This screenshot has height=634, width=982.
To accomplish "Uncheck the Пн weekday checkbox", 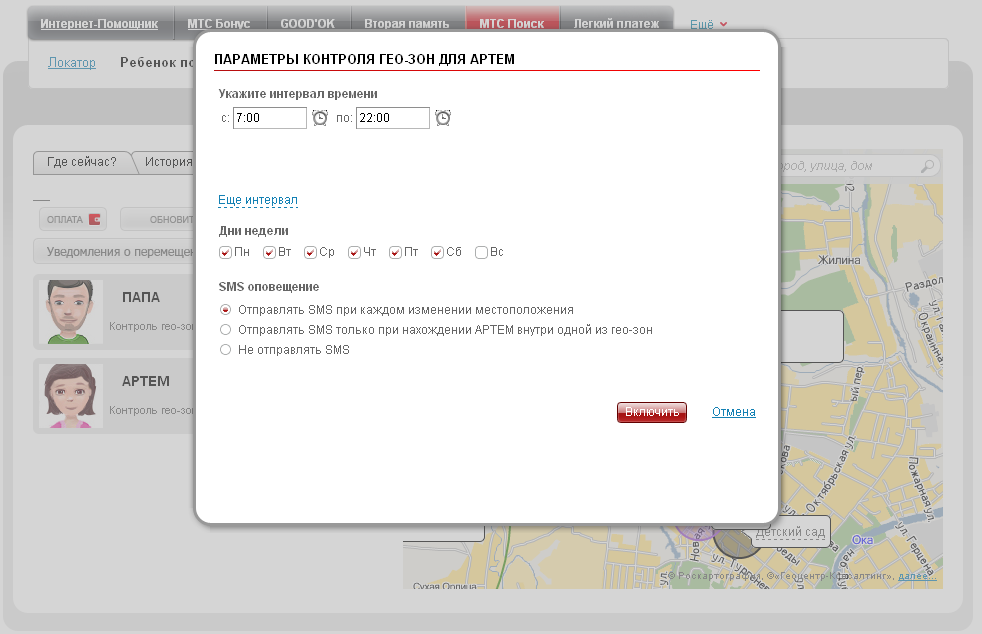I will pyautogui.click(x=225, y=253).
